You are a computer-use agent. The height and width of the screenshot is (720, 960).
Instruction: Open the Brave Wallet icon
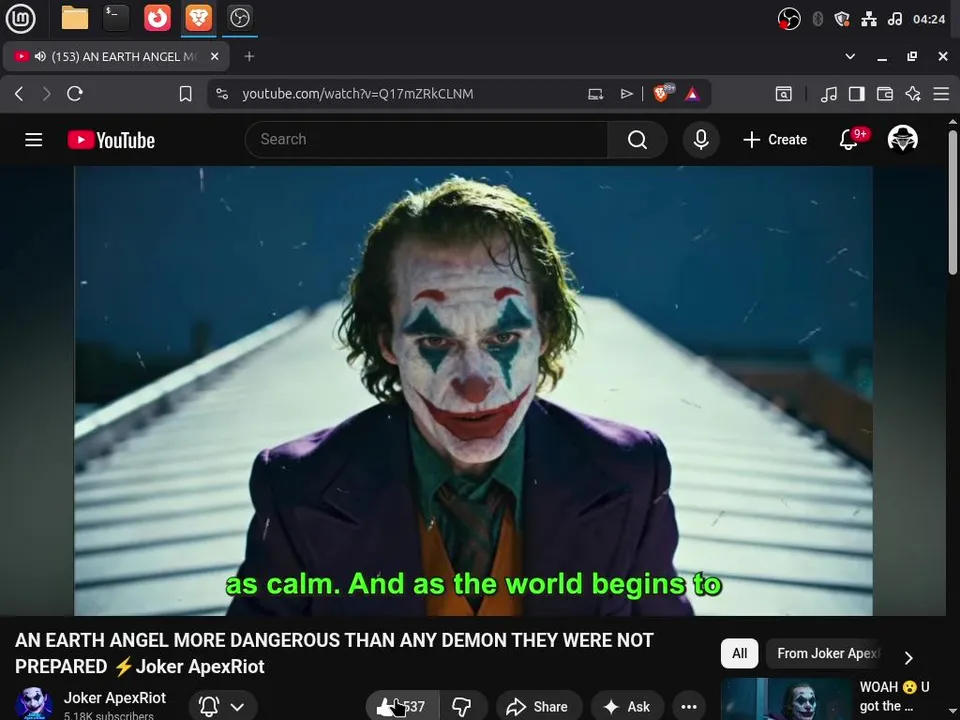pos(885,94)
